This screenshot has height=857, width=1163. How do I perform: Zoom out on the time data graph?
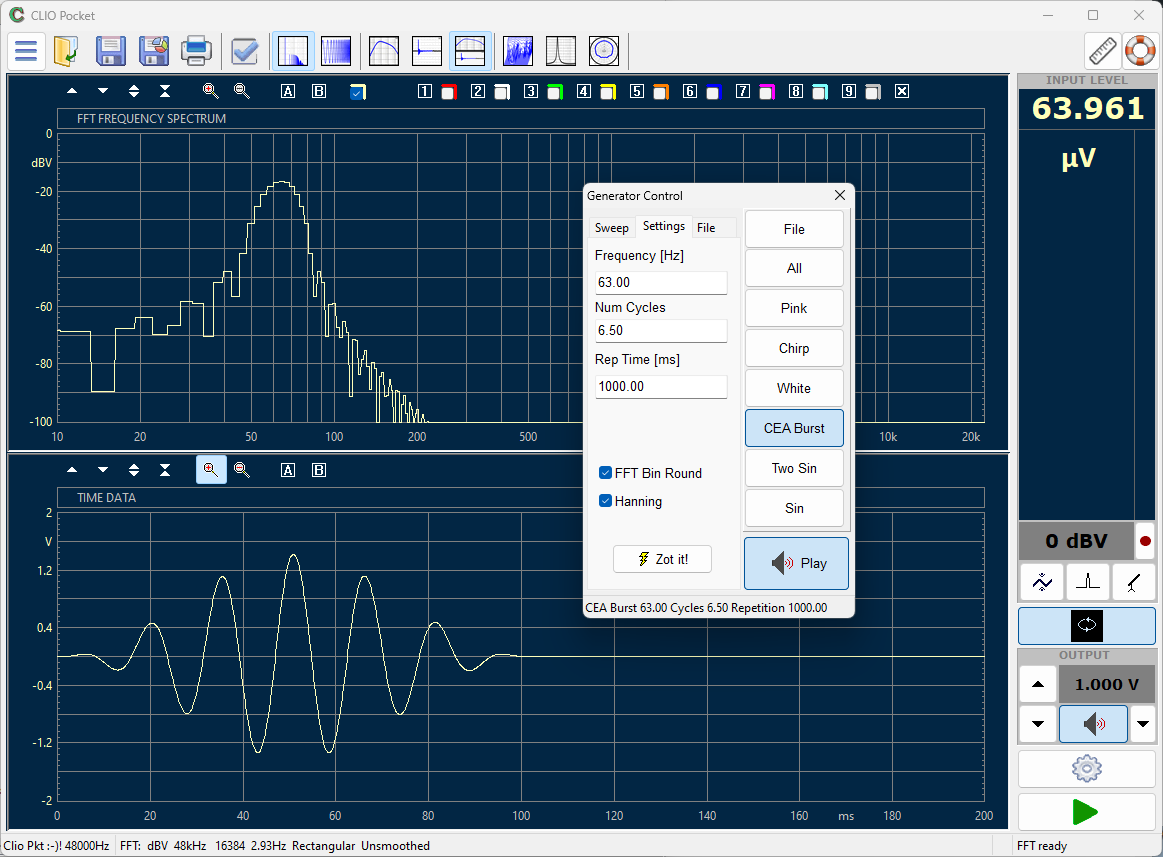pos(242,470)
